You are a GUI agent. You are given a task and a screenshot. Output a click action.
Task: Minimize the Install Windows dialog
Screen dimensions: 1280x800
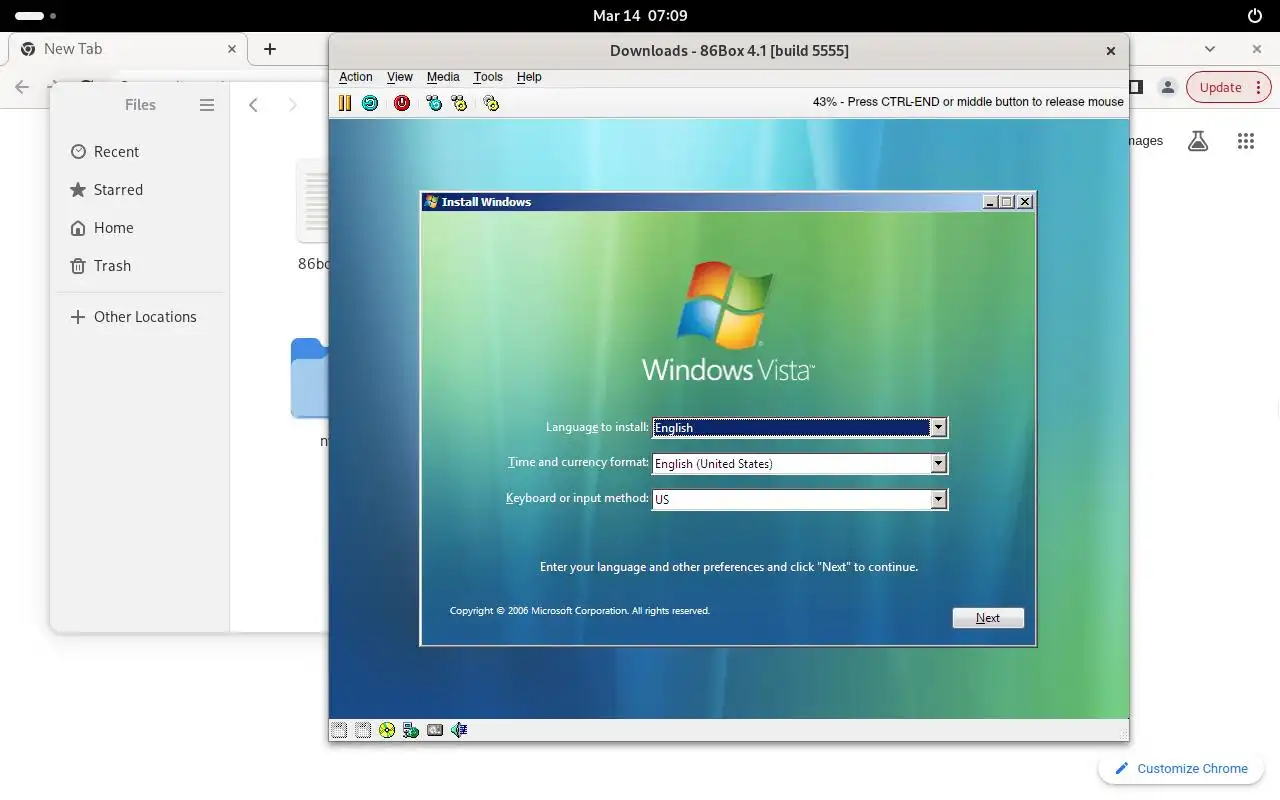990,202
